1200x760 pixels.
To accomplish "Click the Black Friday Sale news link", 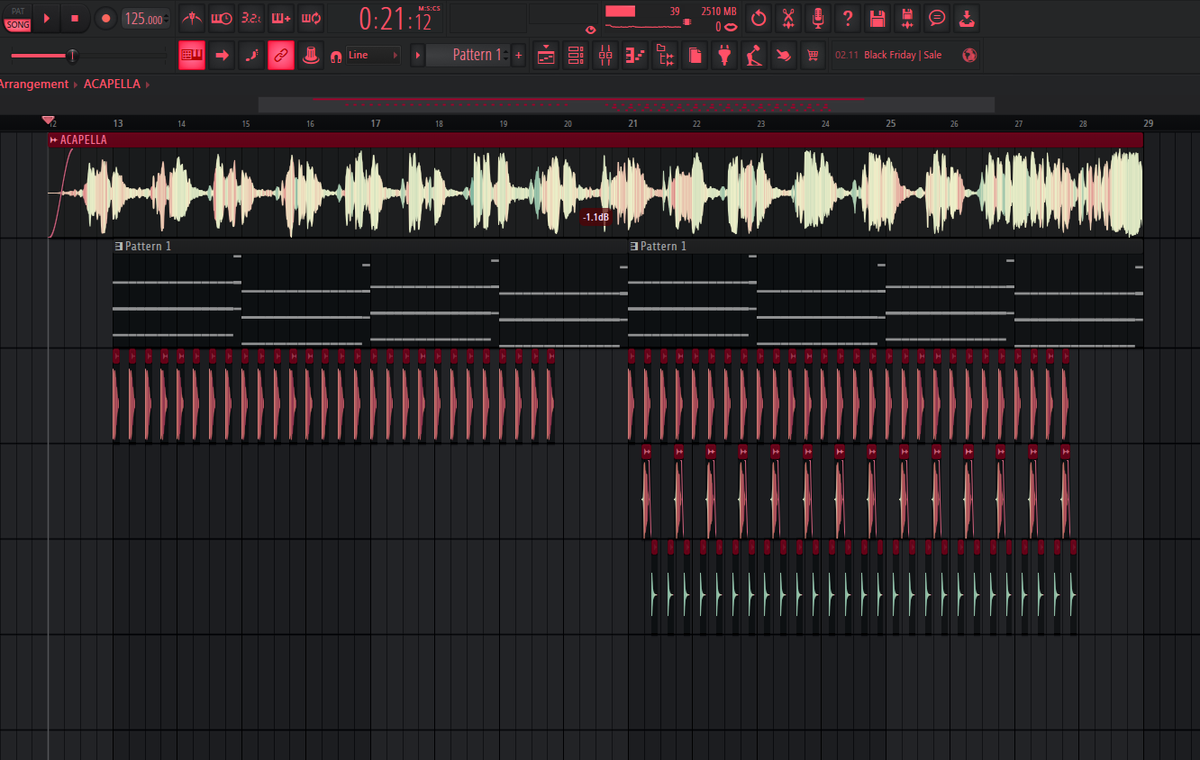I will click(x=901, y=56).
